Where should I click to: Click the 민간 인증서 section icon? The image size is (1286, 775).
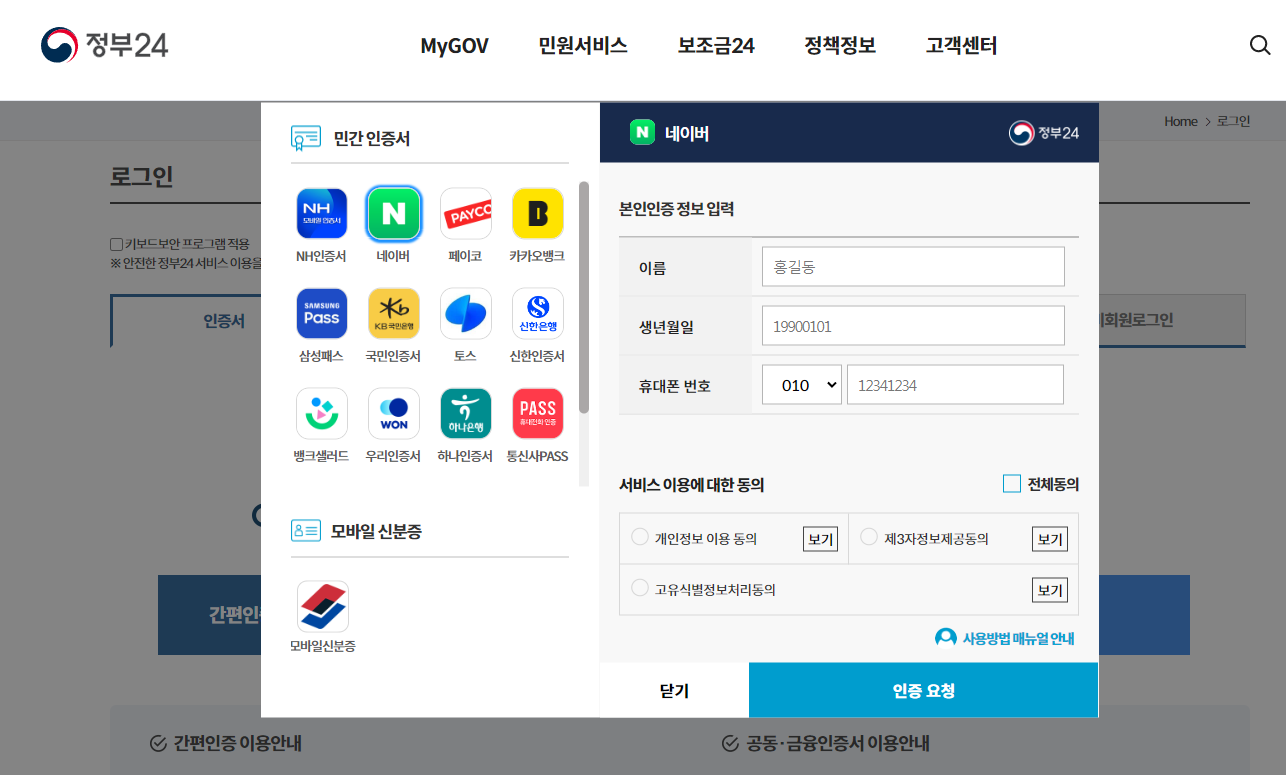tap(306, 138)
